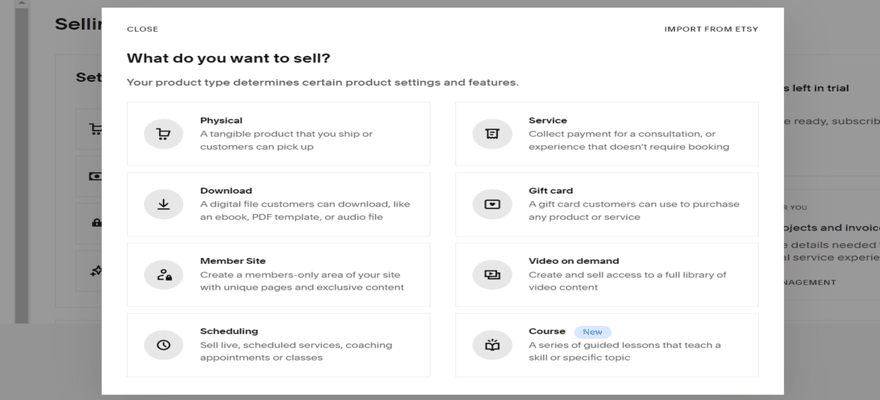Click the shopping cart icon for Physical
The height and width of the screenshot is (400, 880).
click(163, 134)
